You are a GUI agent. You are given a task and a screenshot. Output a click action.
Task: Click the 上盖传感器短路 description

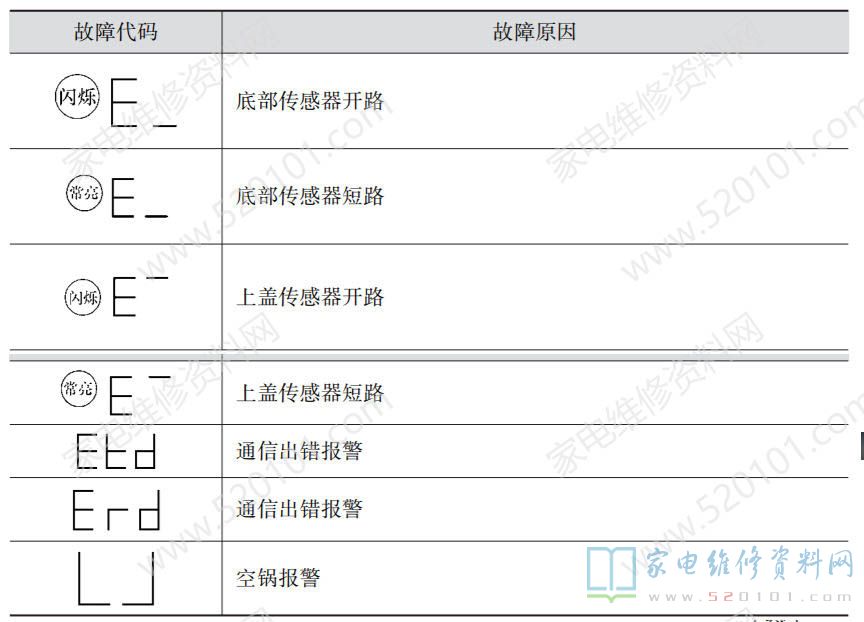pos(310,393)
